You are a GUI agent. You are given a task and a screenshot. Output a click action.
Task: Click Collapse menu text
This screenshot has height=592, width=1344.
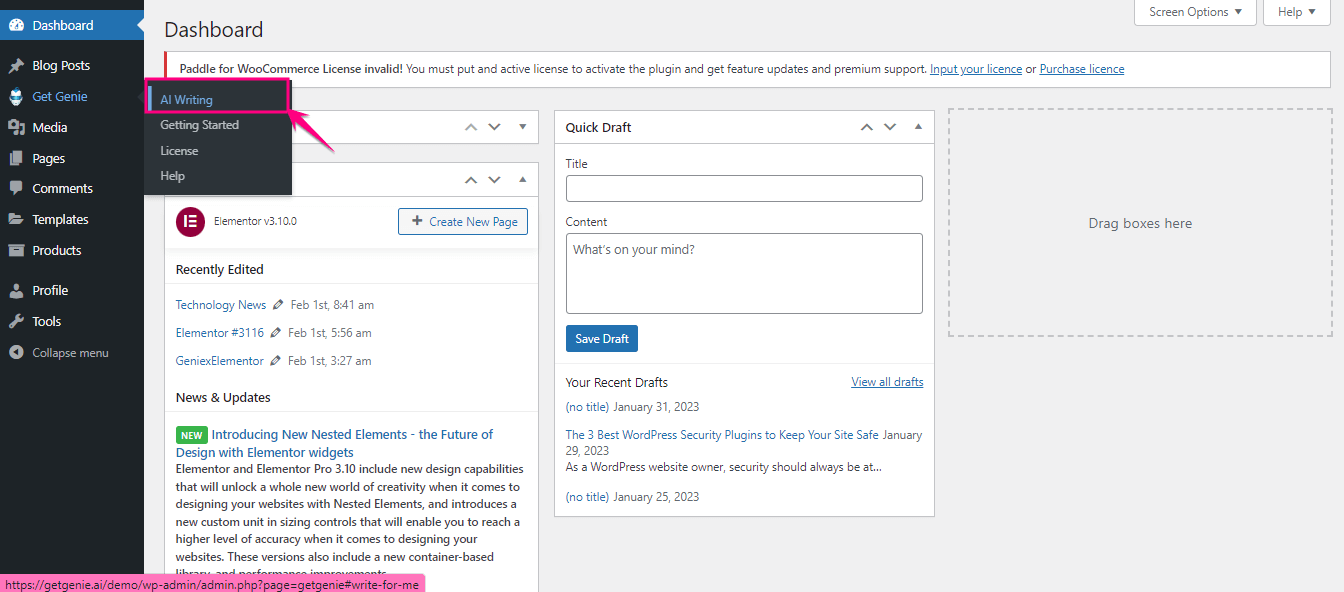tap(70, 353)
